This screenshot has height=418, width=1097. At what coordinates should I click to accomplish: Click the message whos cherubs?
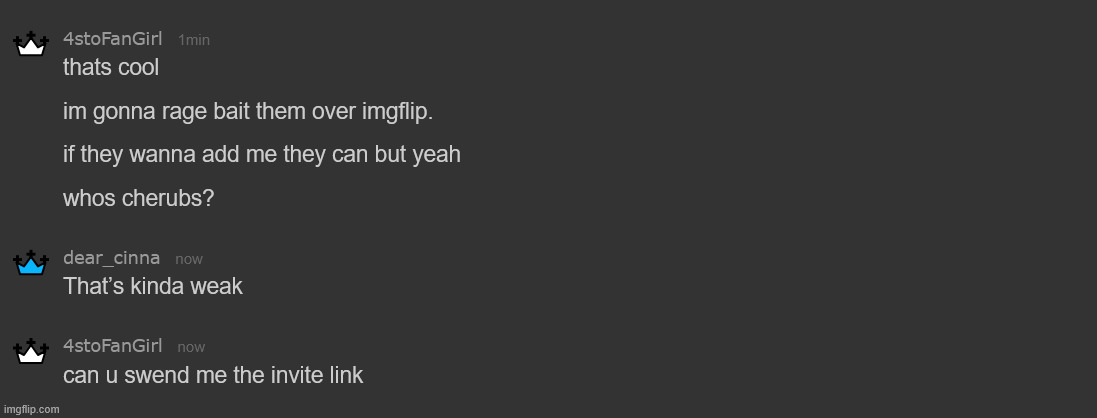[139, 198]
